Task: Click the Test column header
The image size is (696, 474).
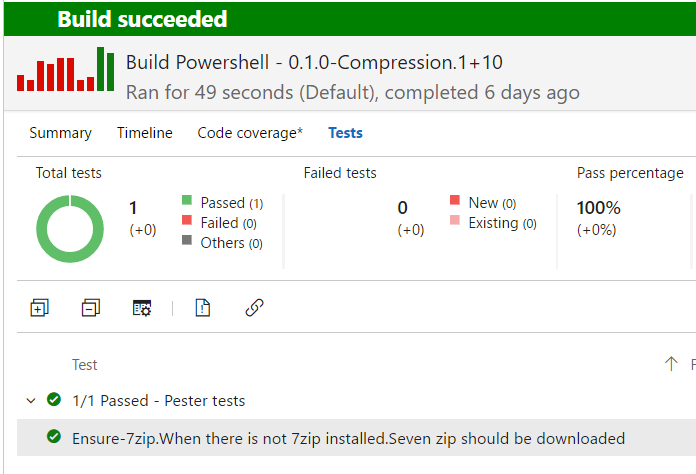Action: click(x=84, y=365)
